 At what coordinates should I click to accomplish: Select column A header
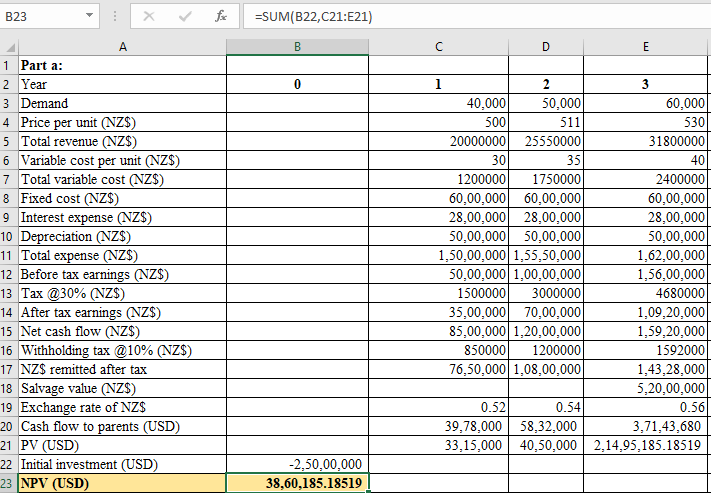[x=122, y=46]
